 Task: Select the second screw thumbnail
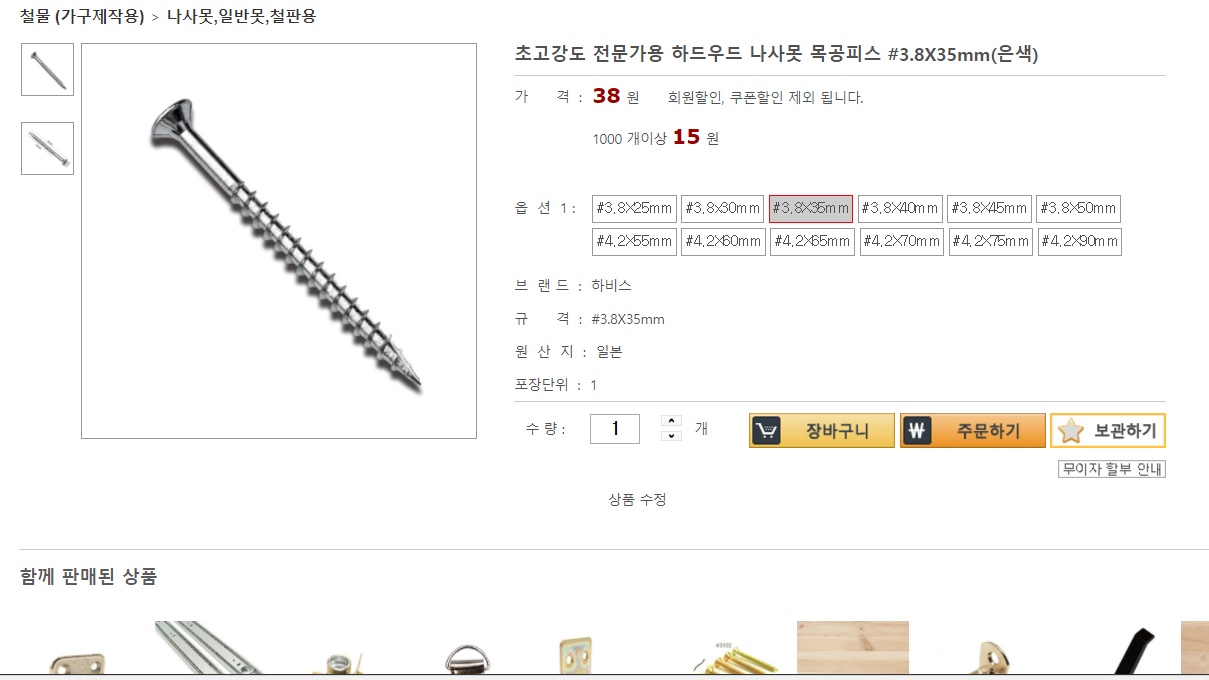(47, 148)
